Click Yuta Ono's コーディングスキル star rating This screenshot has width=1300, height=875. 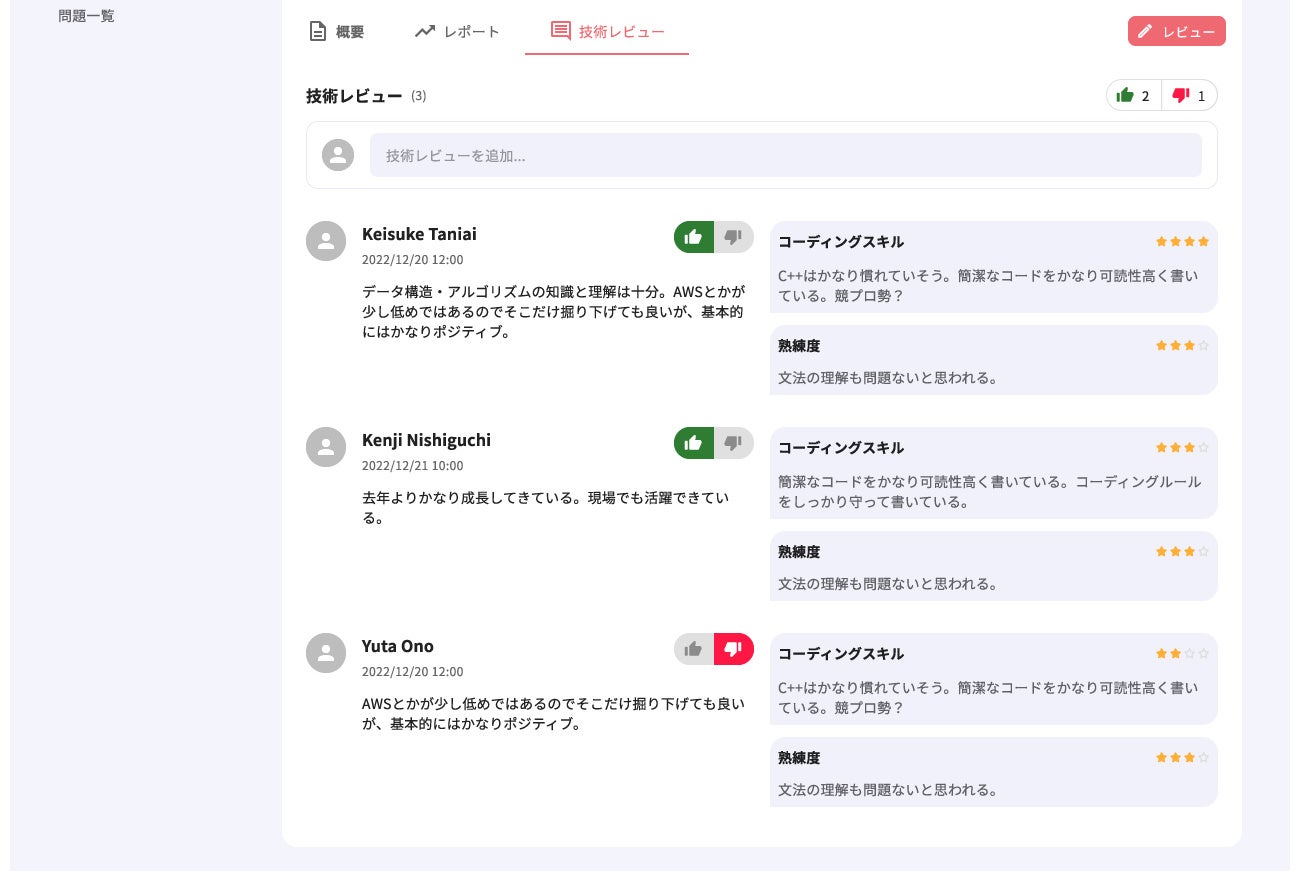point(1182,653)
